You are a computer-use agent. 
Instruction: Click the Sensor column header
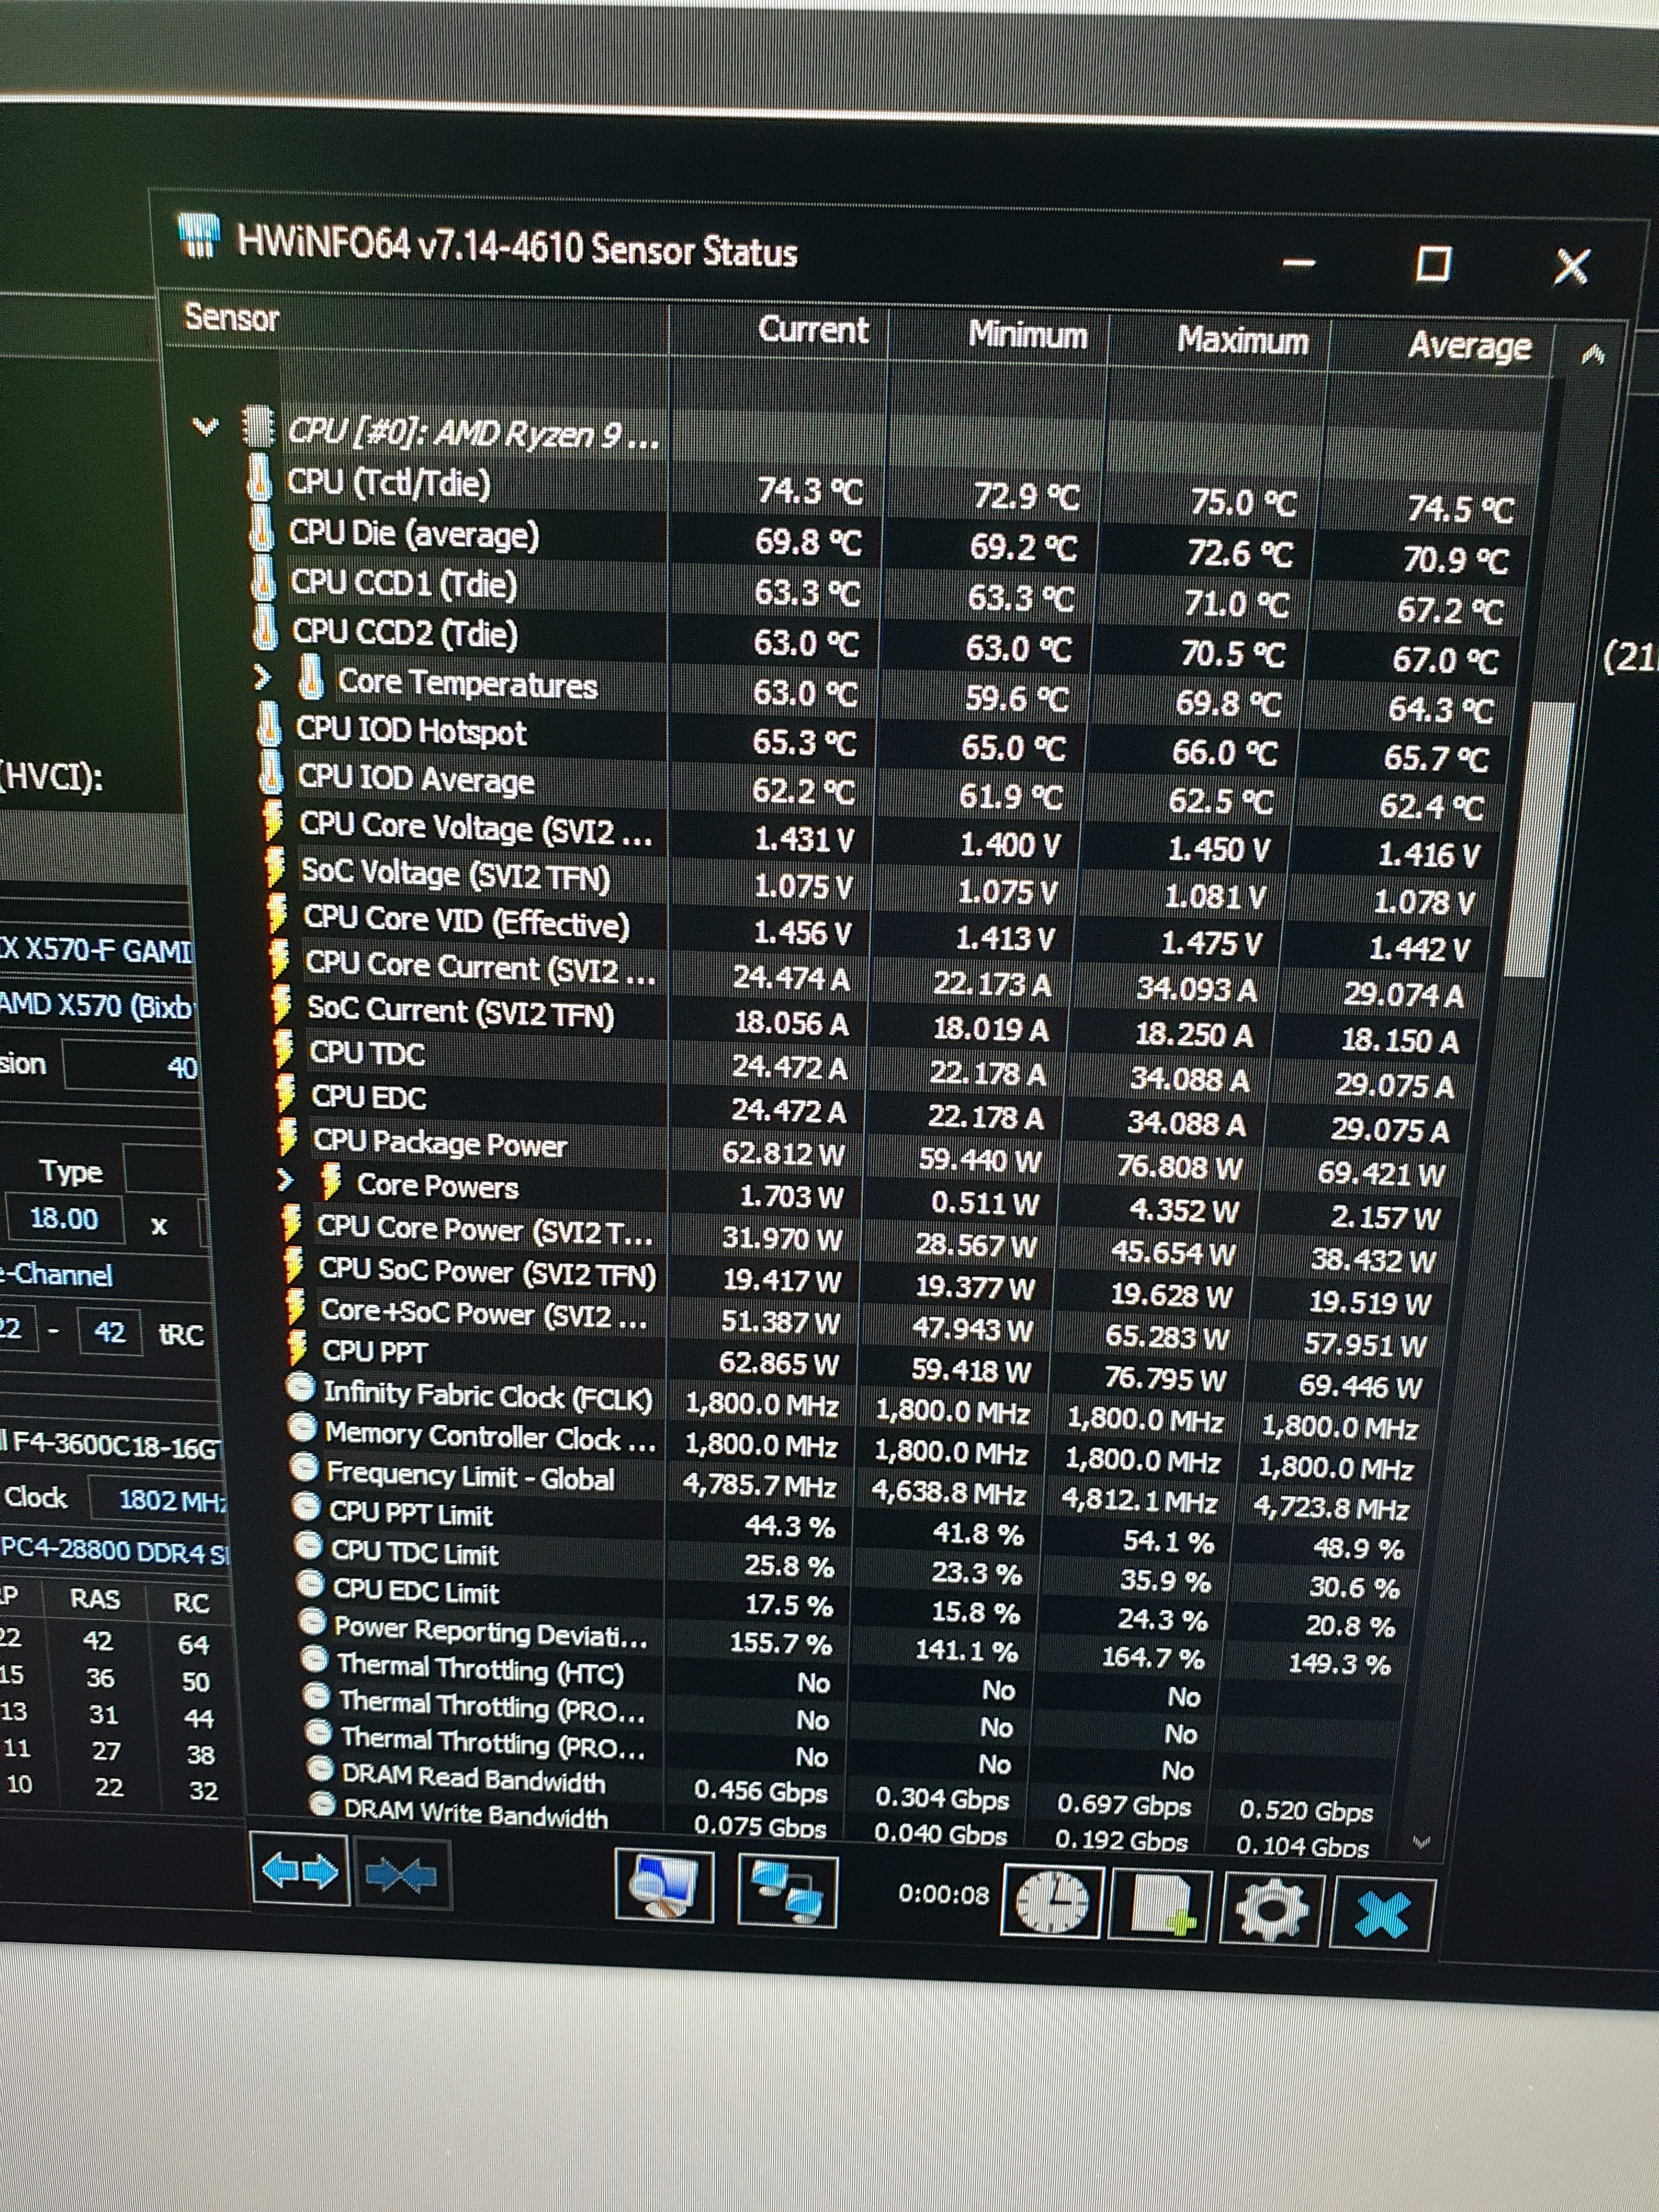(x=231, y=318)
